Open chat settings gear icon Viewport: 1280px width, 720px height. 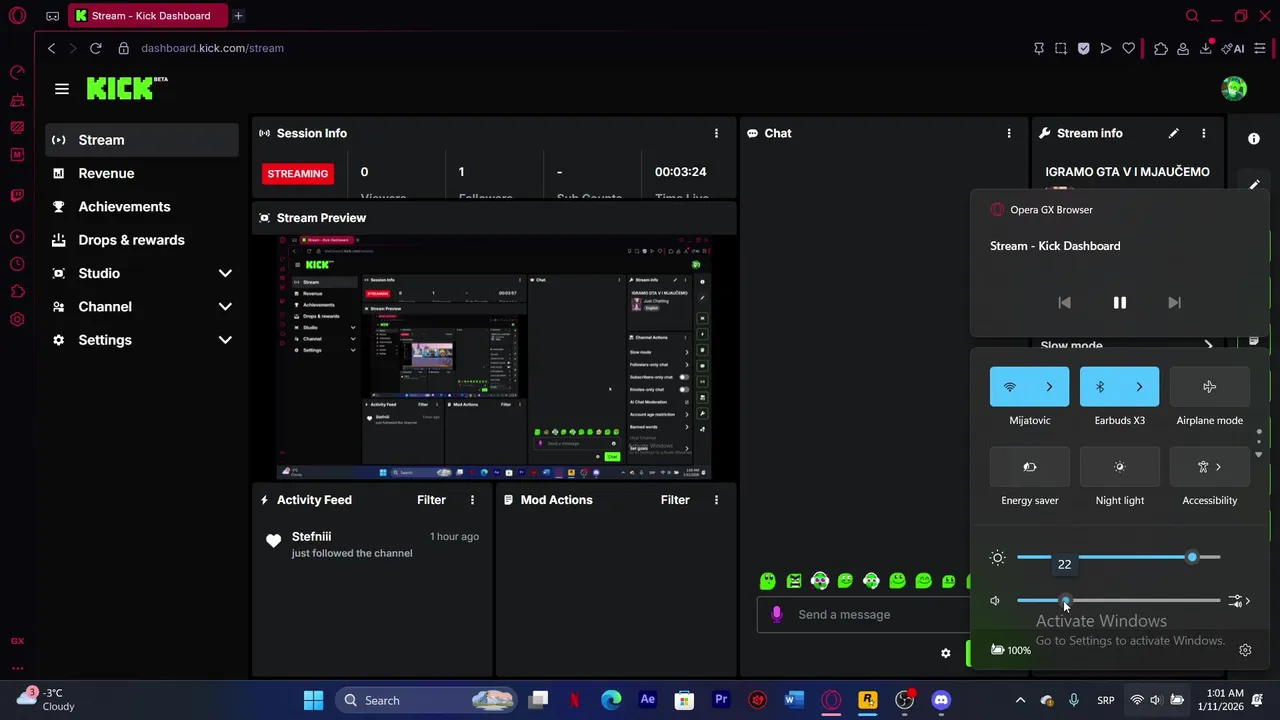pyautogui.click(x=946, y=653)
